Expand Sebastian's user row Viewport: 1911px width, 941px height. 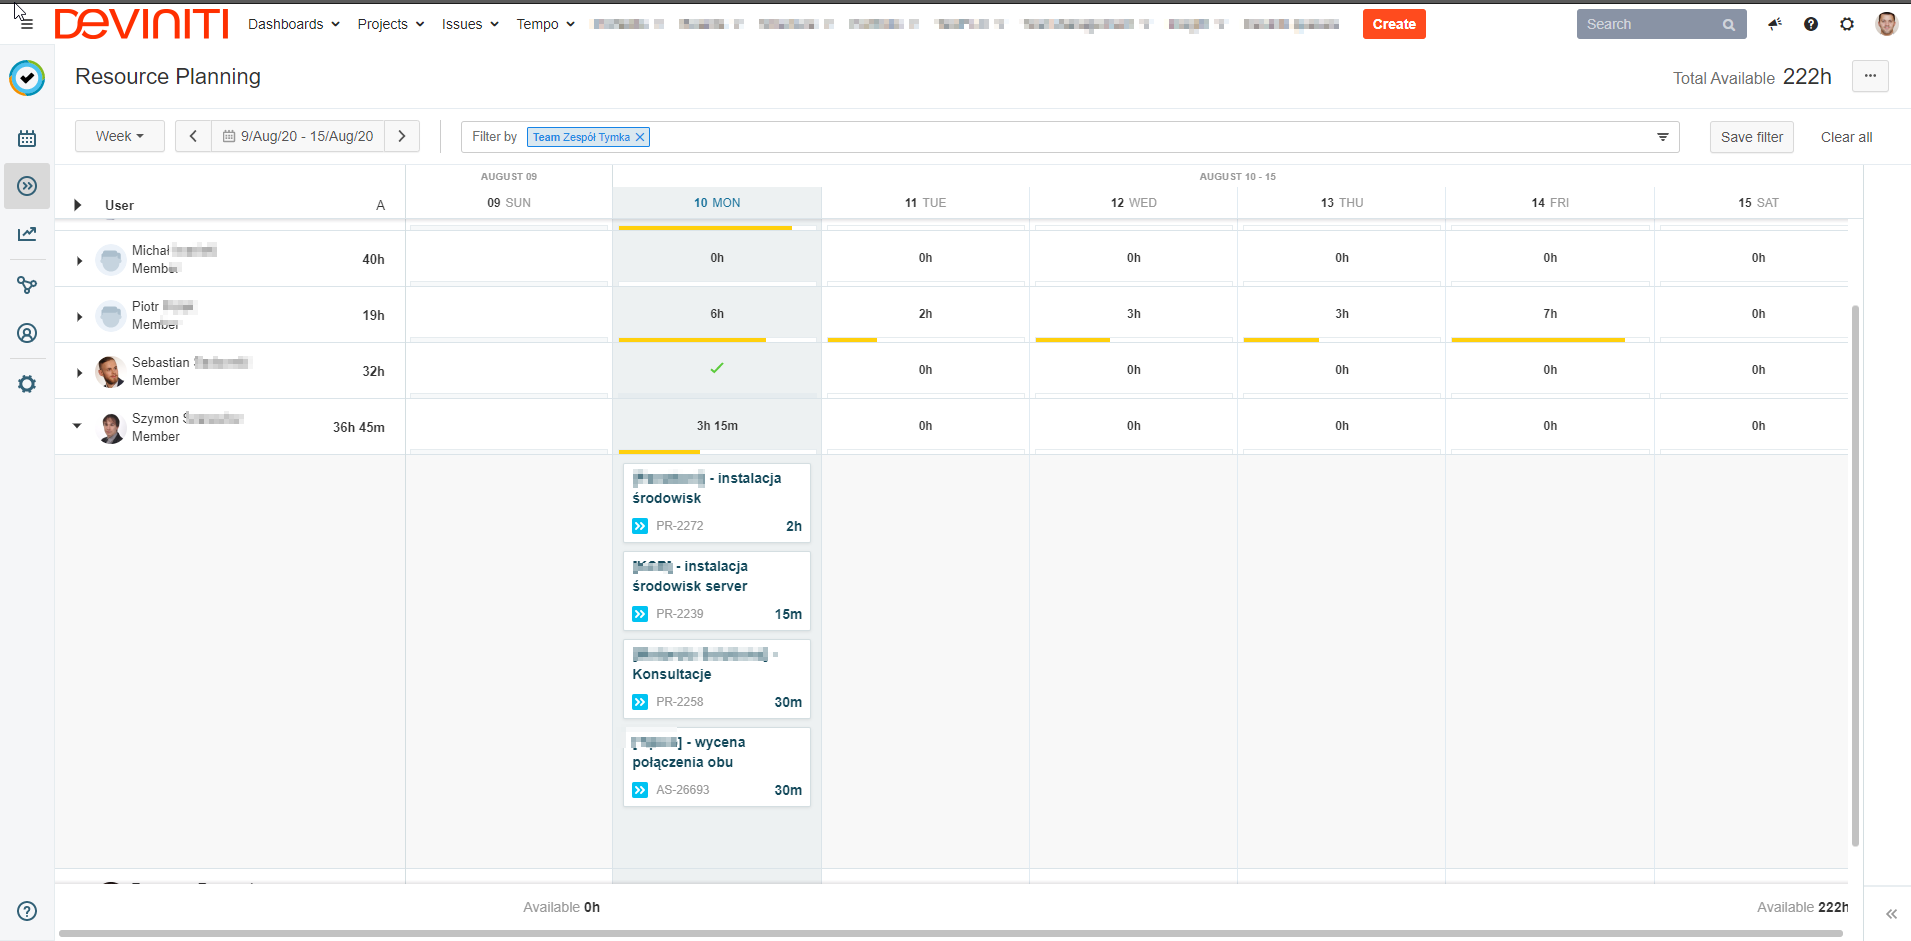click(79, 372)
